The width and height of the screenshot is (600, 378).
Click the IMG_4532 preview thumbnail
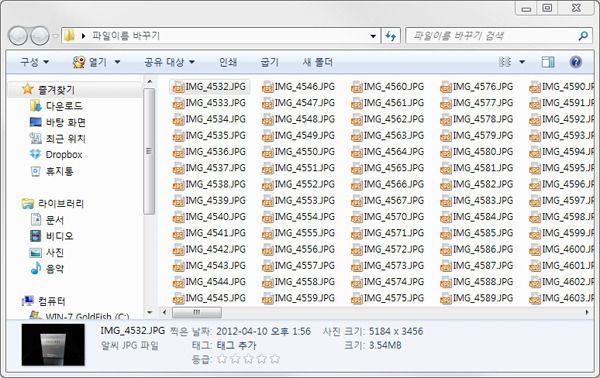click(x=53, y=345)
